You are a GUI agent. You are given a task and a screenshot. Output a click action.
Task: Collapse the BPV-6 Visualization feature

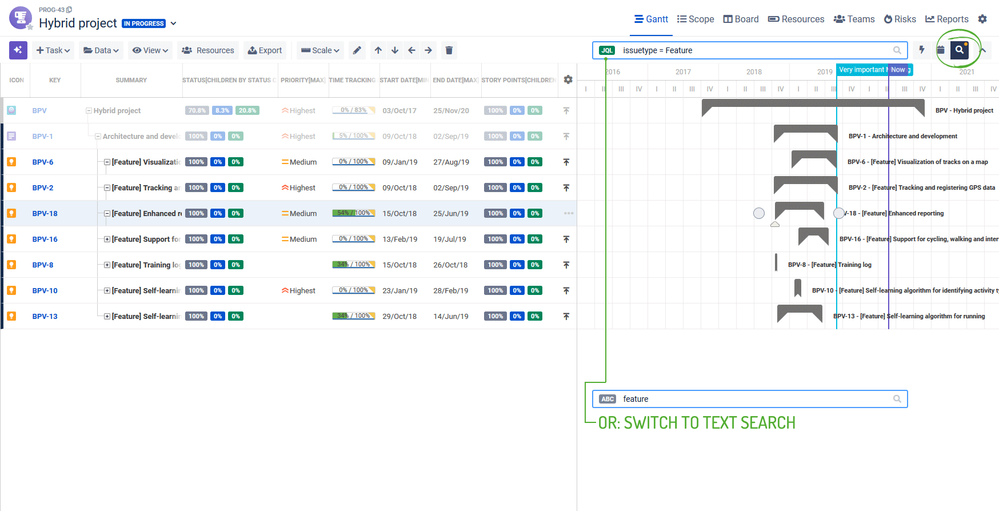click(x=107, y=162)
